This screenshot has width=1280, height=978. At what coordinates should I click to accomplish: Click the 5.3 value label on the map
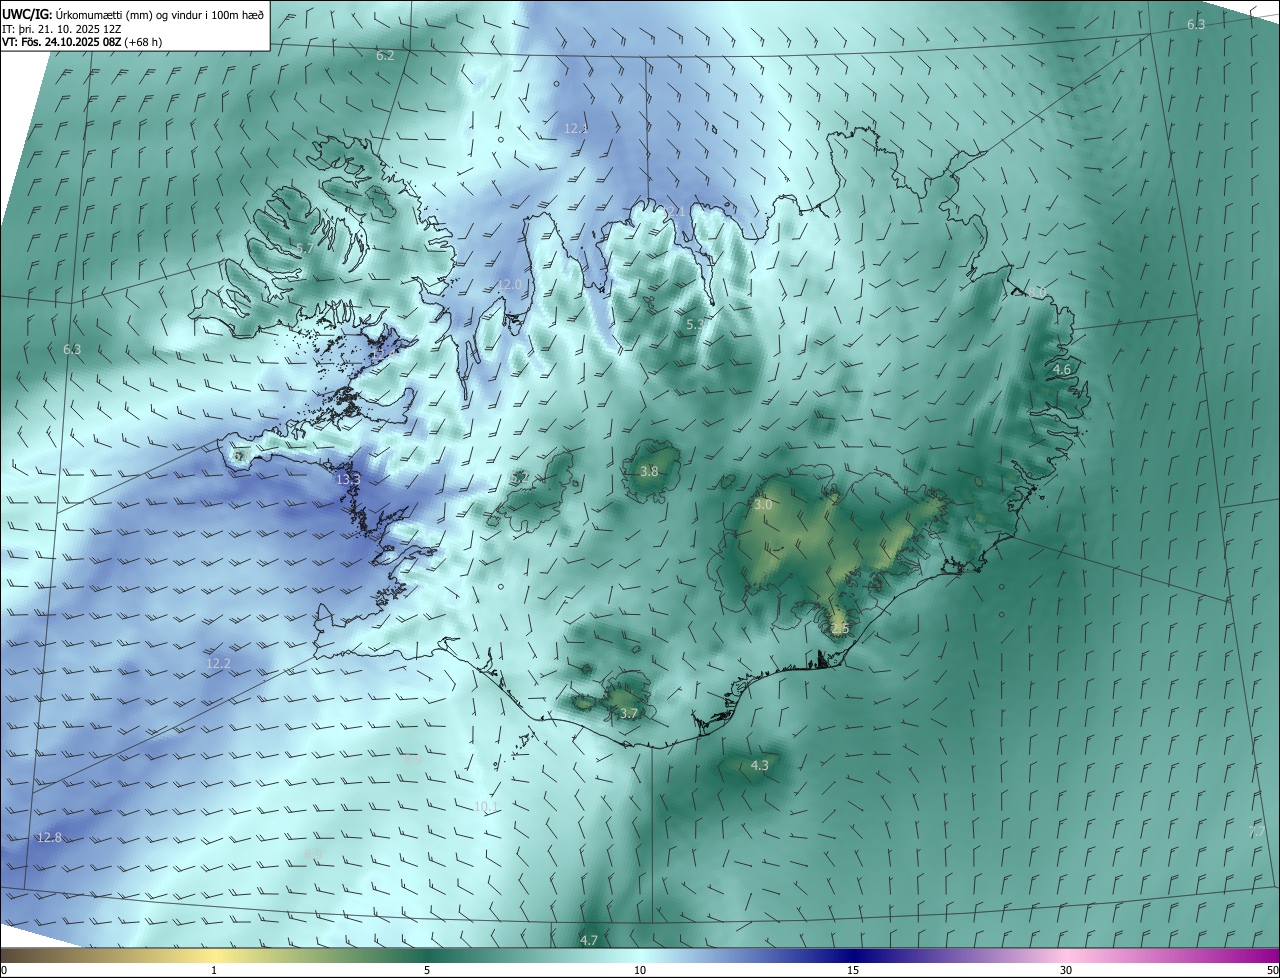pyautogui.click(x=696, y=325)
